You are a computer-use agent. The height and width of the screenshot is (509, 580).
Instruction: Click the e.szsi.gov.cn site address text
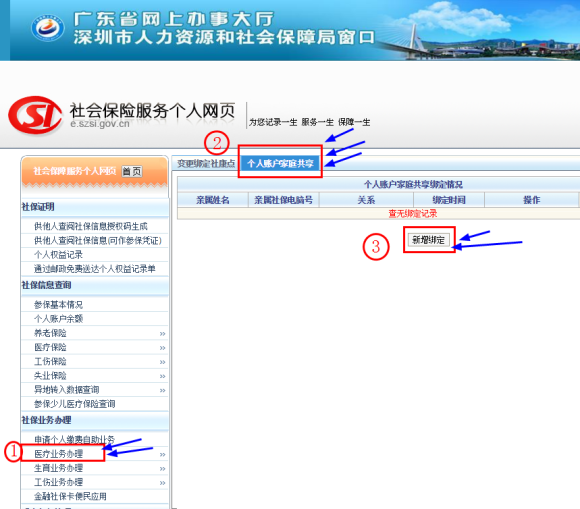pos(100,124)
